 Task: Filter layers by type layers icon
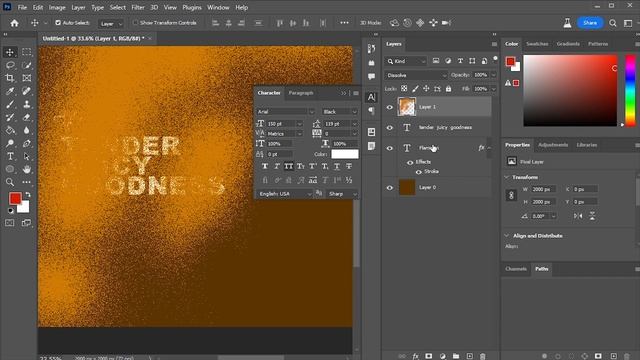(x=460, y=61)
